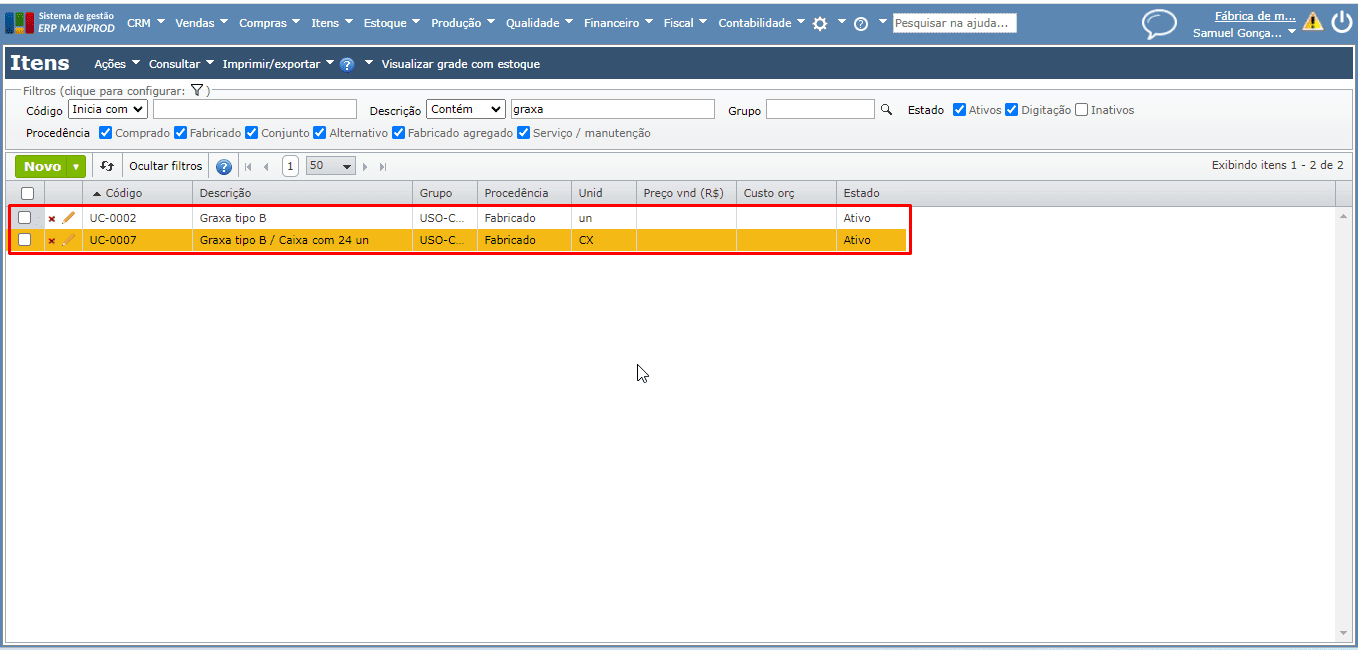
Task: Go to next page of results
Action: [x=365, y=167]
